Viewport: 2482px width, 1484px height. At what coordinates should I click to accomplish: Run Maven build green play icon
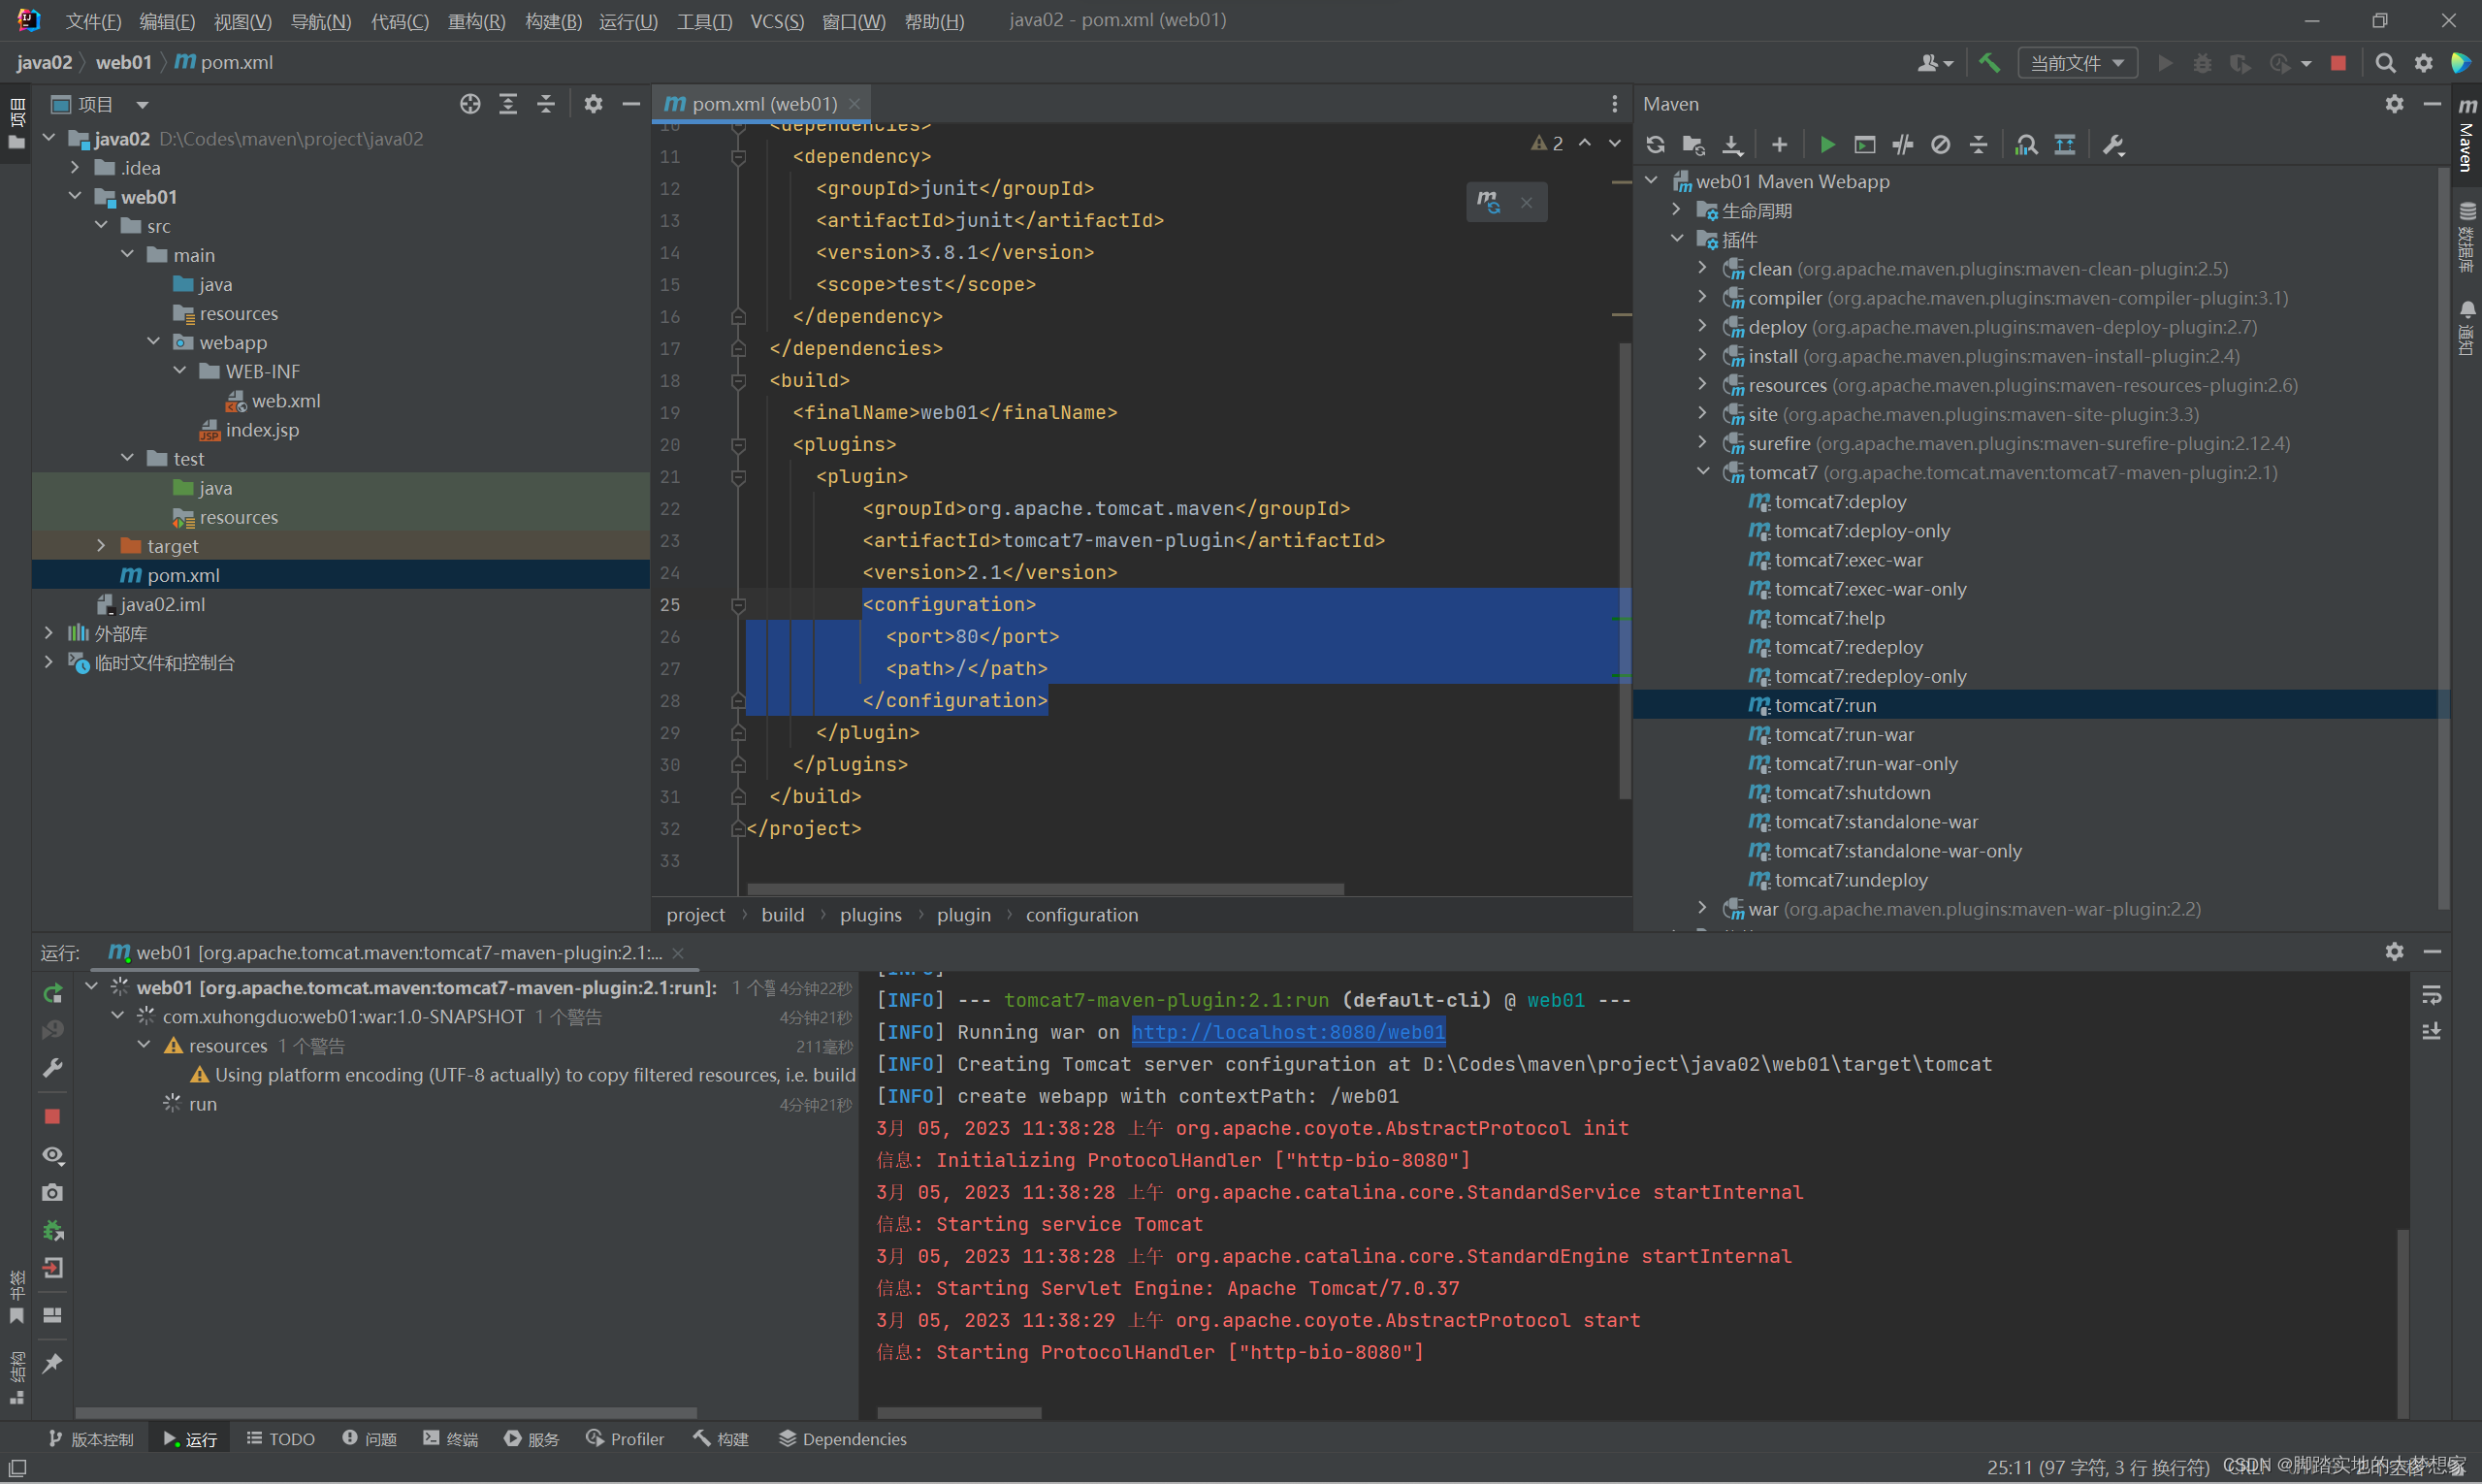click(1827, 145)
